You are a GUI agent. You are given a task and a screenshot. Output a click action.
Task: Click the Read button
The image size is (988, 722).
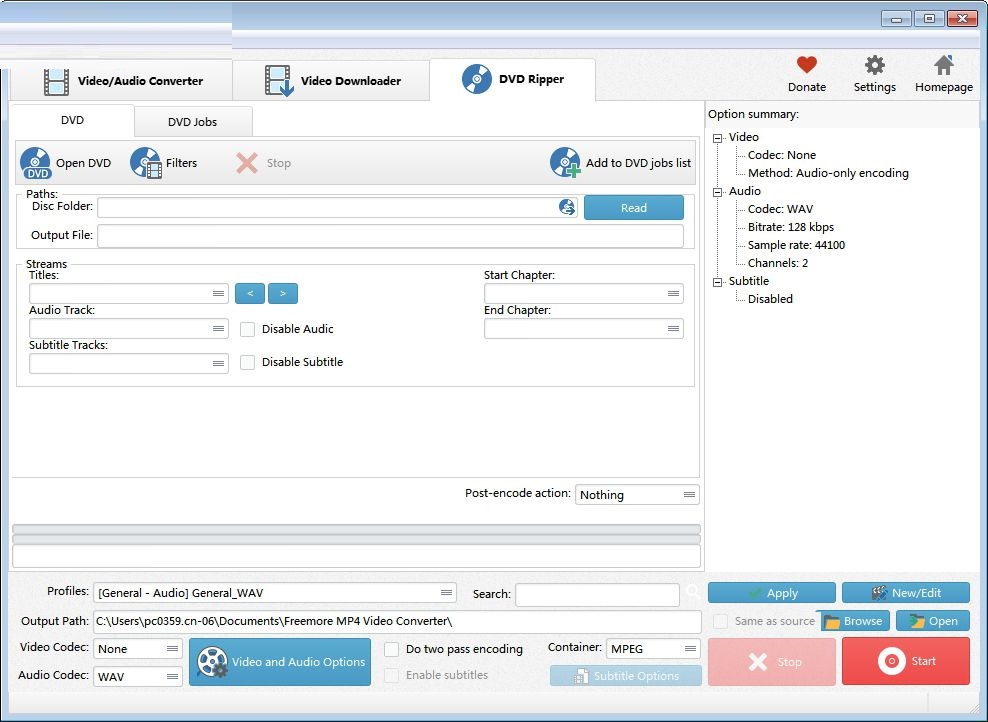pyautogui.click(x=634, y=207)
